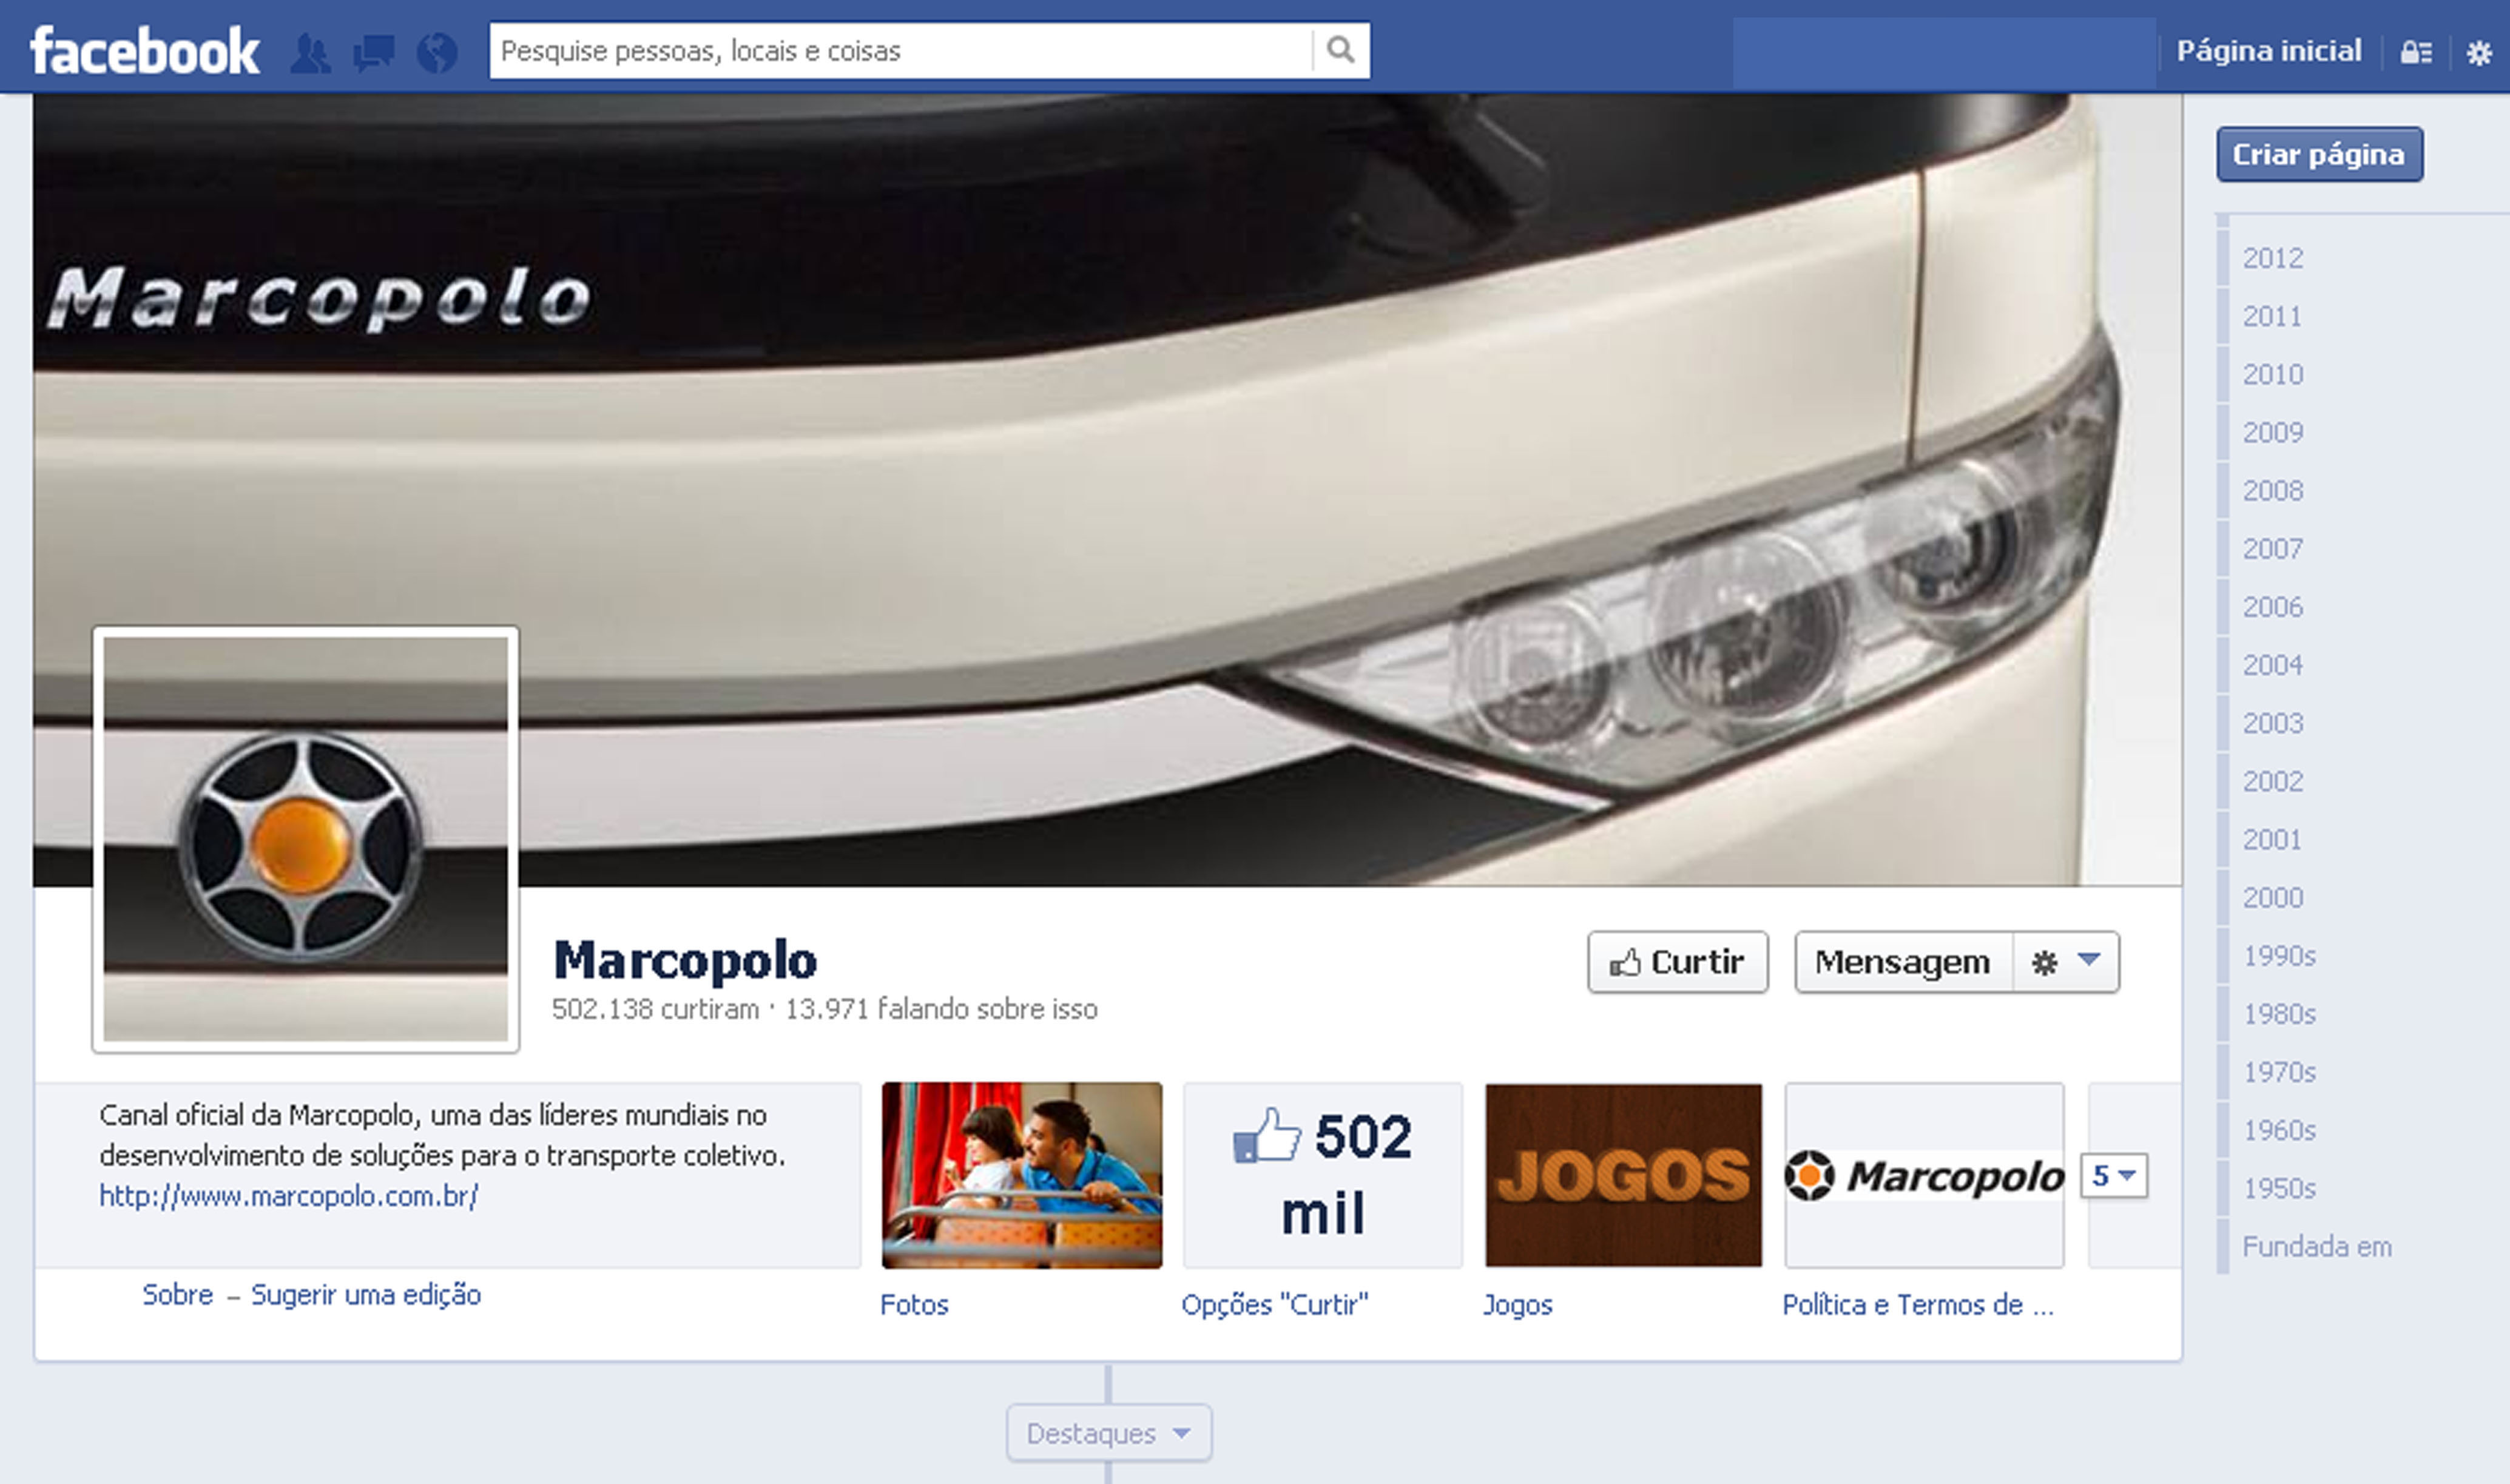
Task: Open the 502 mil likes tile
Action: (1323, 1175)
